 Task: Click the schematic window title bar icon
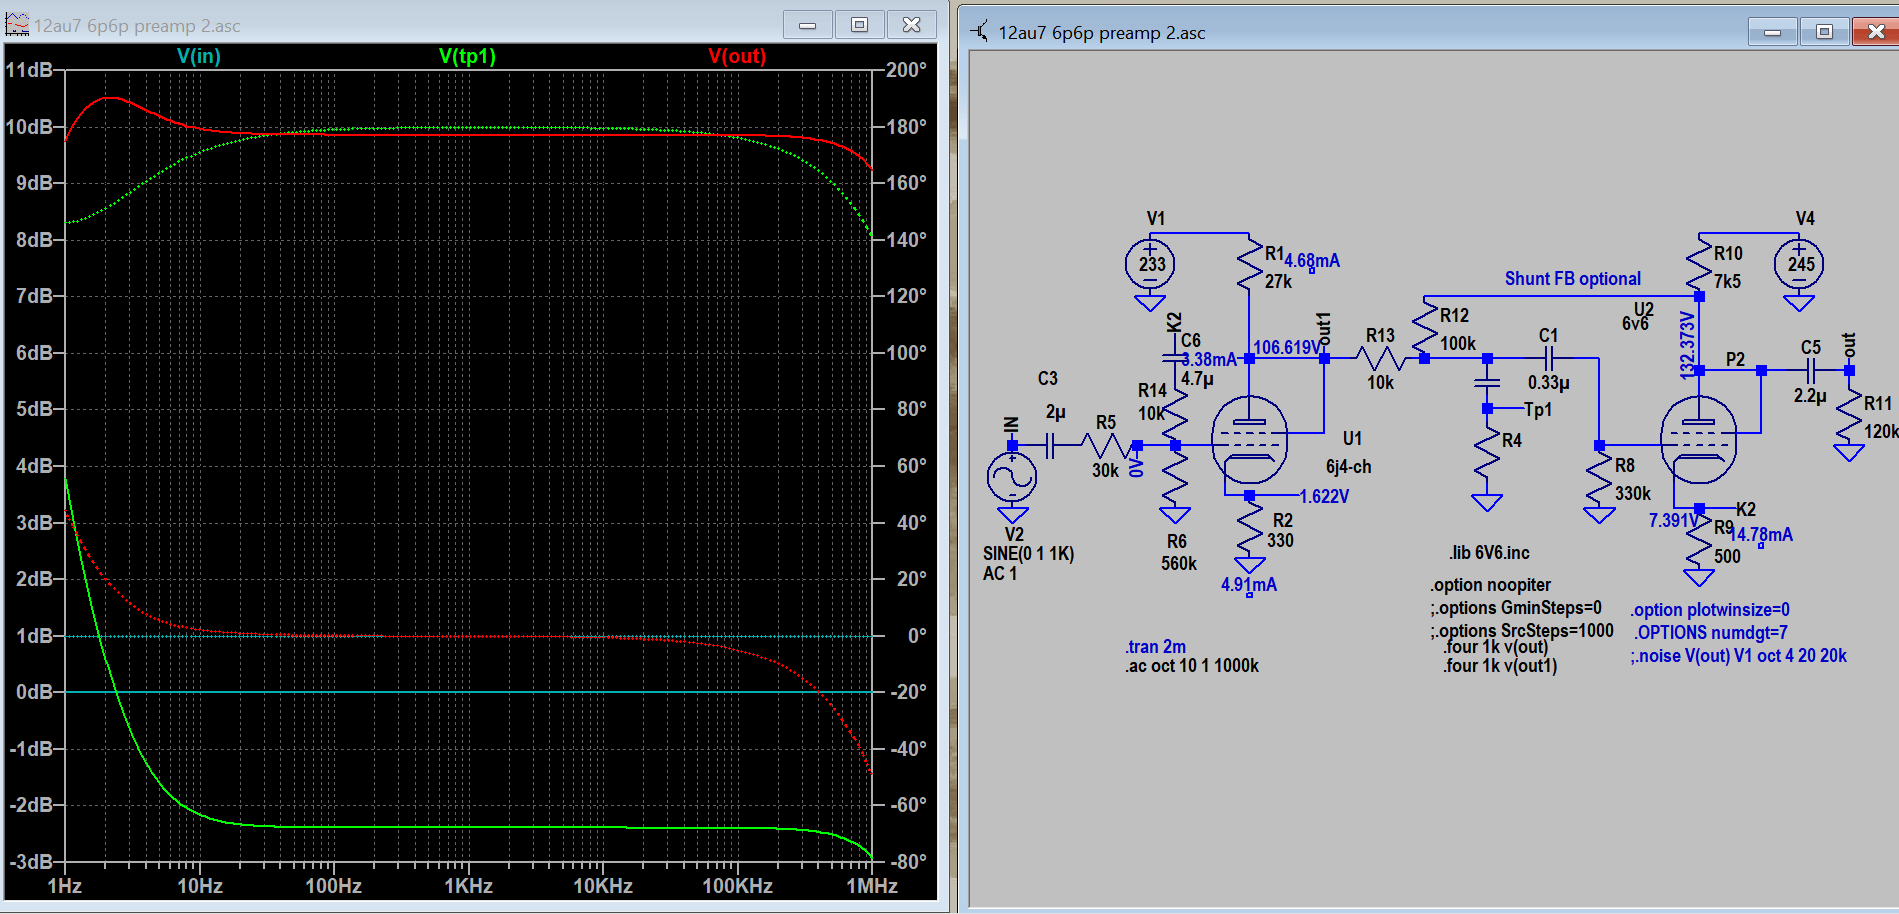(x=980, y=32)
